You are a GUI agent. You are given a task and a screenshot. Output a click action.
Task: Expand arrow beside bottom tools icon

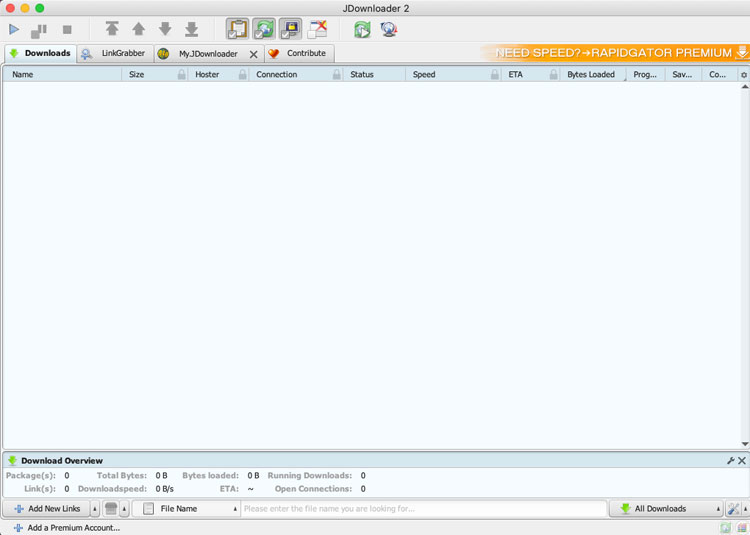point(745,509)
